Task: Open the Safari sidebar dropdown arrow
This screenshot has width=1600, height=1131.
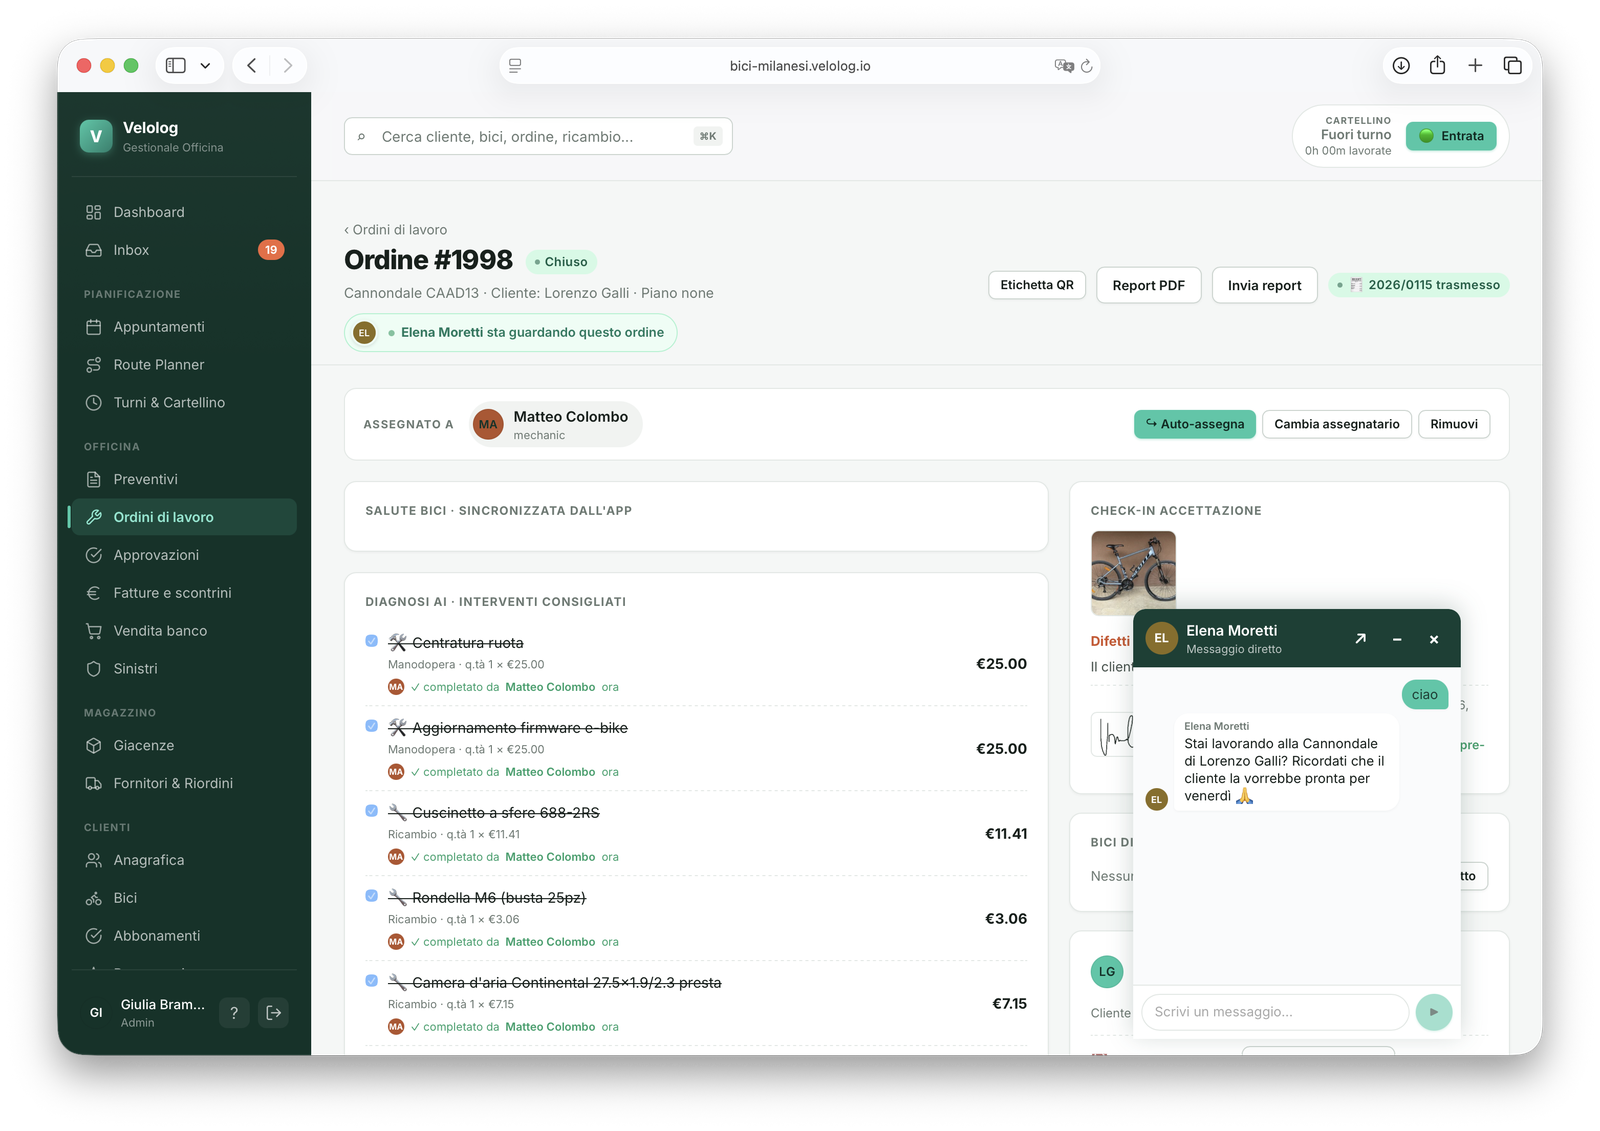Action: click(x=205, y=66)
